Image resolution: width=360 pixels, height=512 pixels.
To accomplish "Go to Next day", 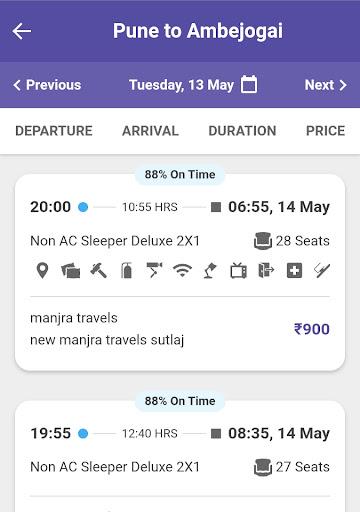I will pyautogui.click(x=326, y=85).
